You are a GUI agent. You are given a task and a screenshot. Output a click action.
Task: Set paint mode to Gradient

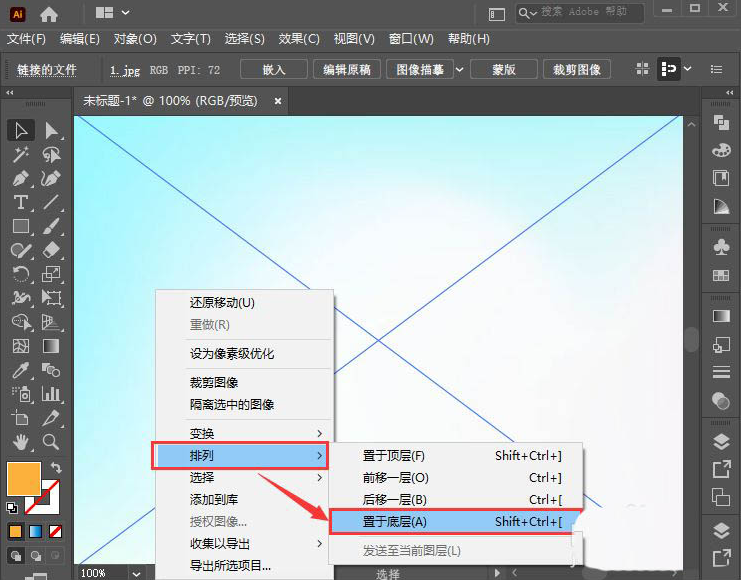pos(35,531)
